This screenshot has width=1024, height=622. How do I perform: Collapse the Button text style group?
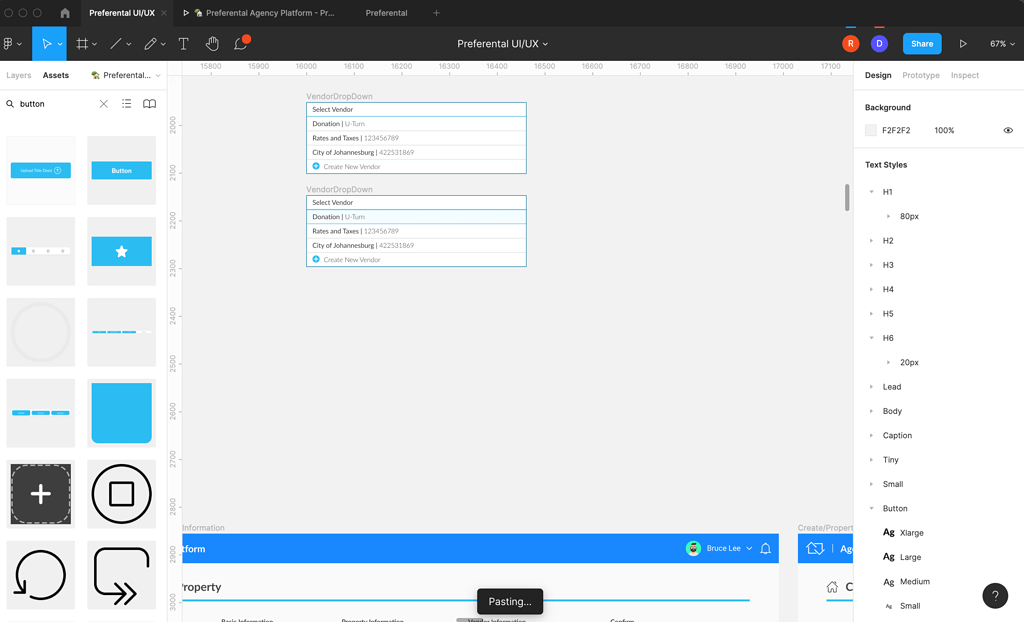871,509
